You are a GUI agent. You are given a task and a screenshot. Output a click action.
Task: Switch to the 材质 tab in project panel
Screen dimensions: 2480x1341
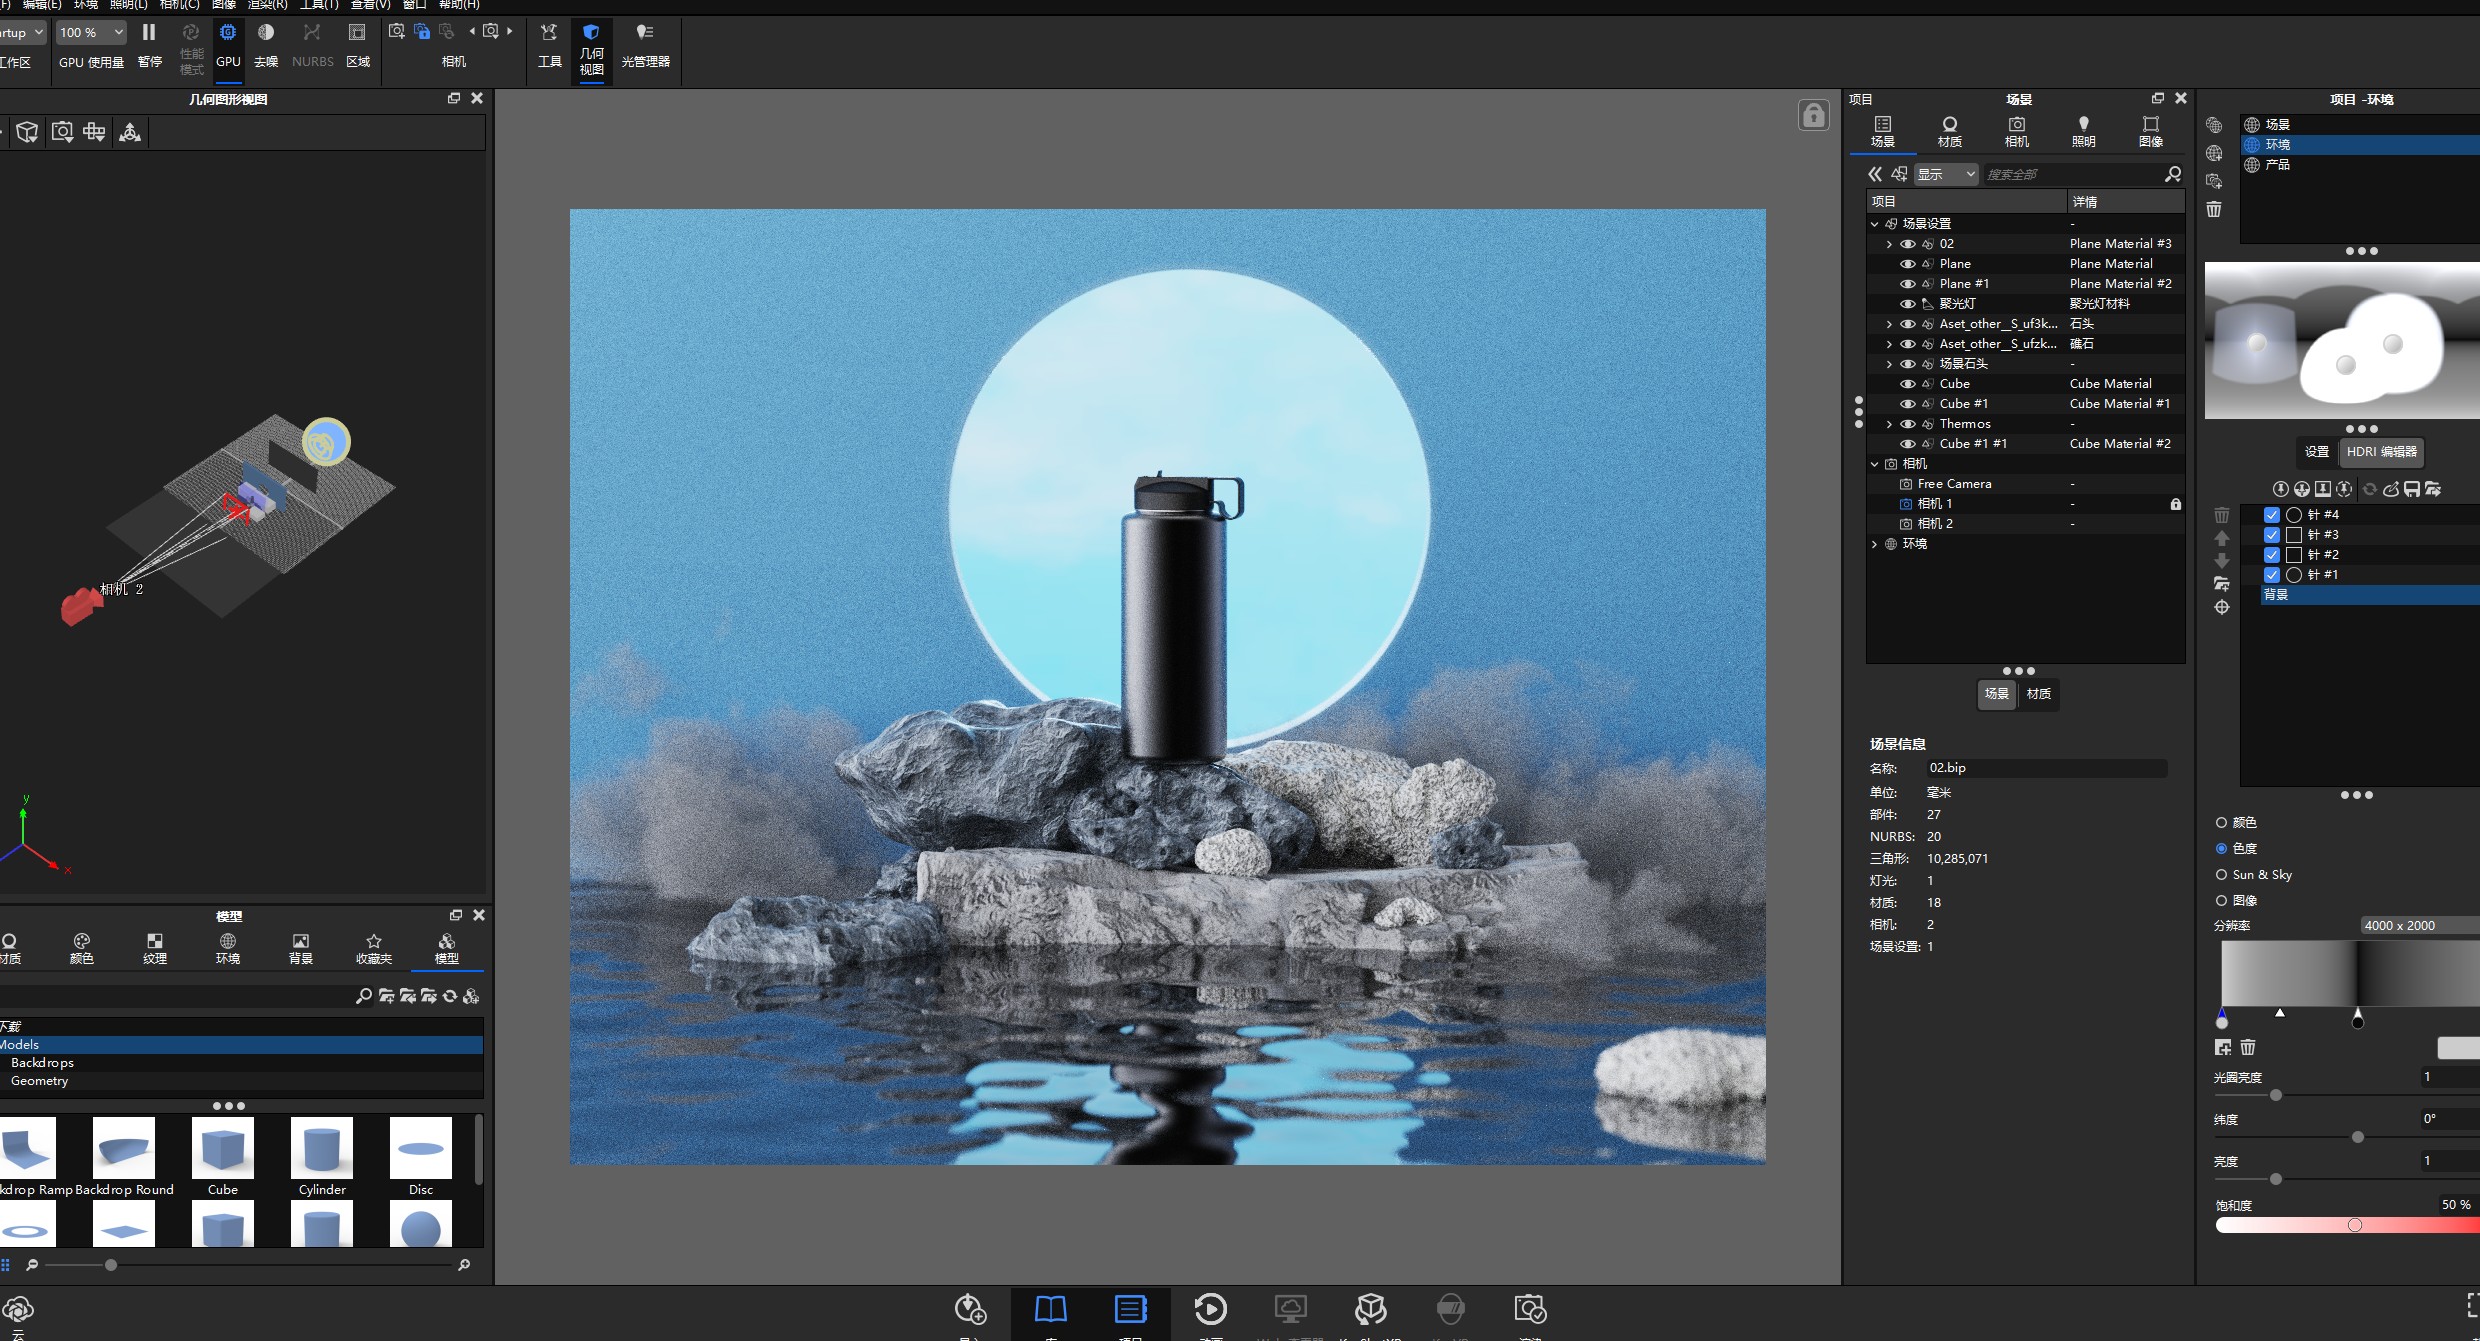(1949, 132)
